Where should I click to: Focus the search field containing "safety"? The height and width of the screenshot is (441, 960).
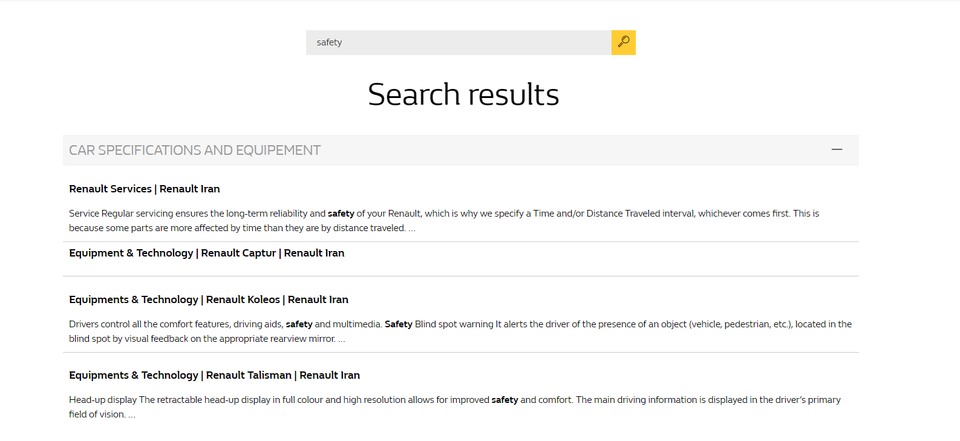click(x=458, y=42)
